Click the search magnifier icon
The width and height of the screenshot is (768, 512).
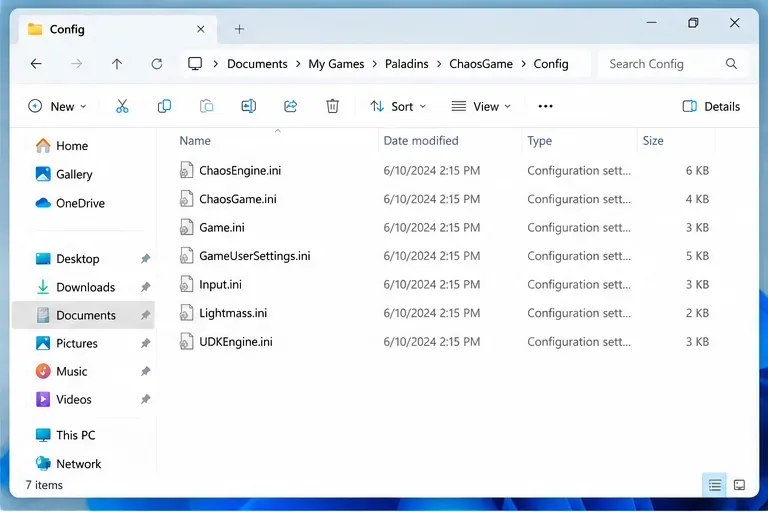pyautogui.click(x=731, y=64)
